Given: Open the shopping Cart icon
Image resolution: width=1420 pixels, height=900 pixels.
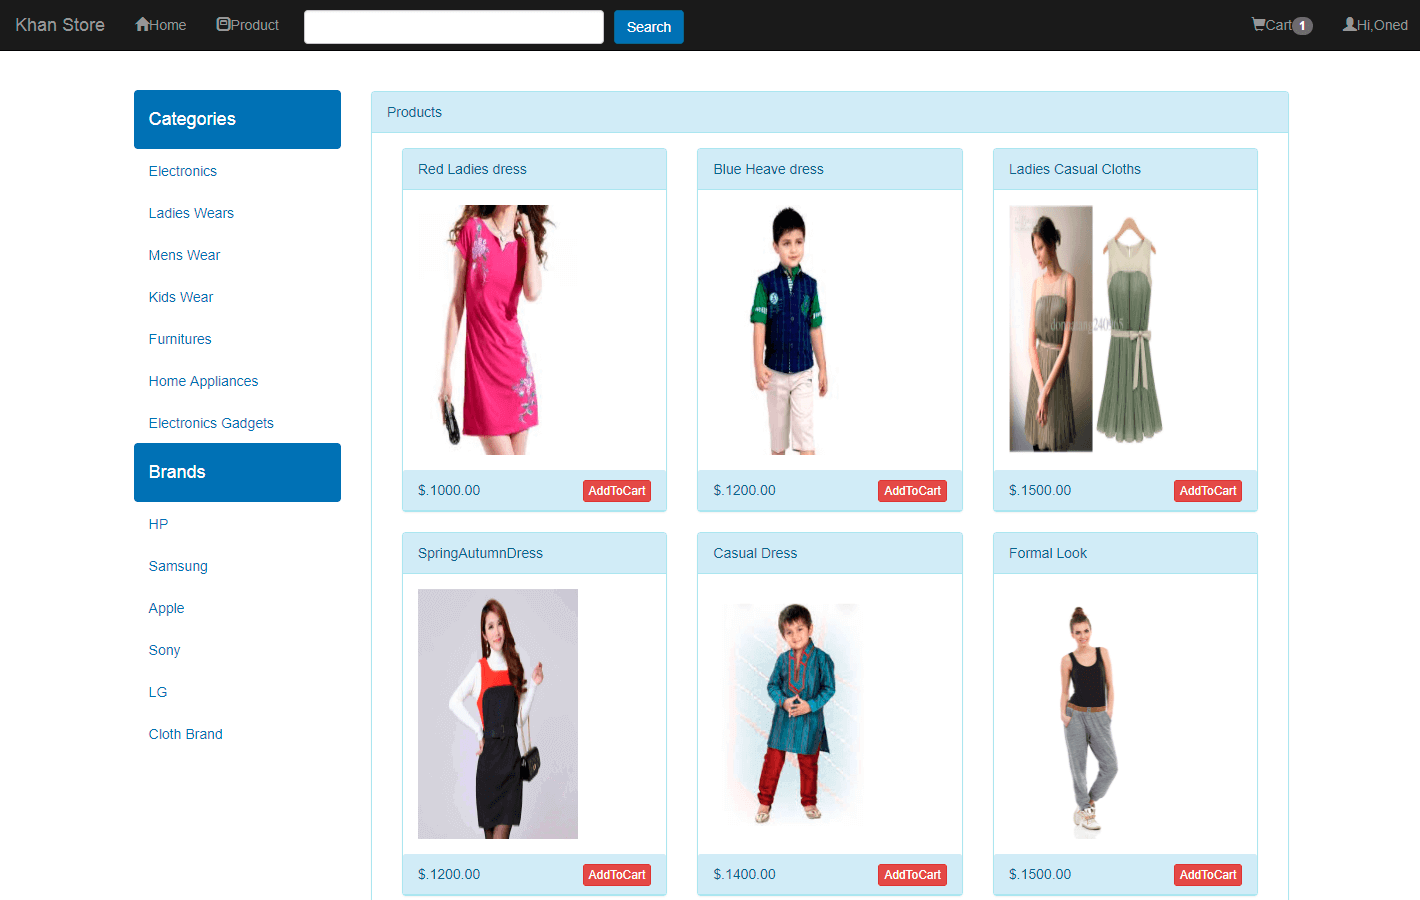Looking at the screenshot, I should (1259, 25).
